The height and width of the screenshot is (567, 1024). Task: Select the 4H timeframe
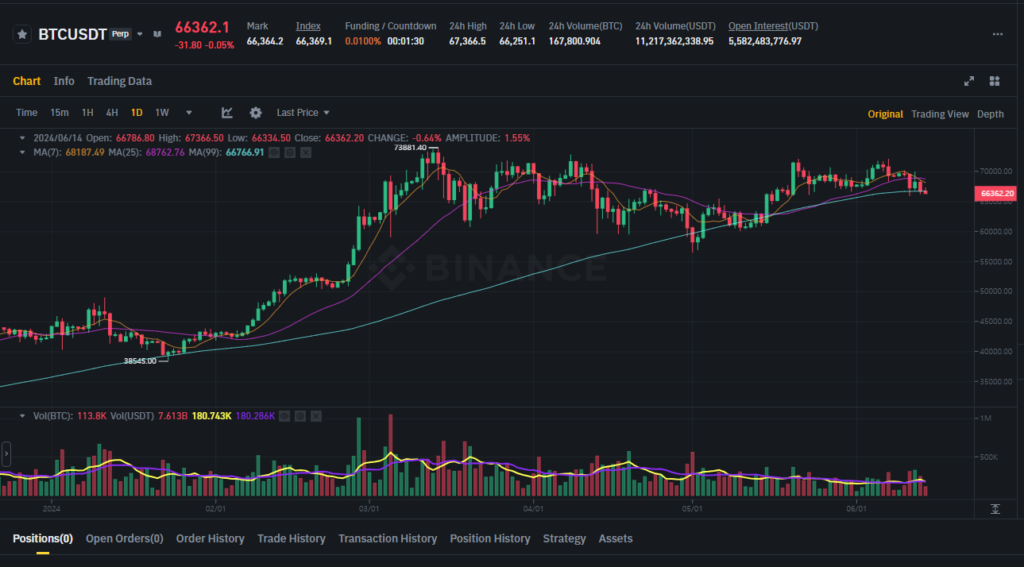(x=112, y=113)
